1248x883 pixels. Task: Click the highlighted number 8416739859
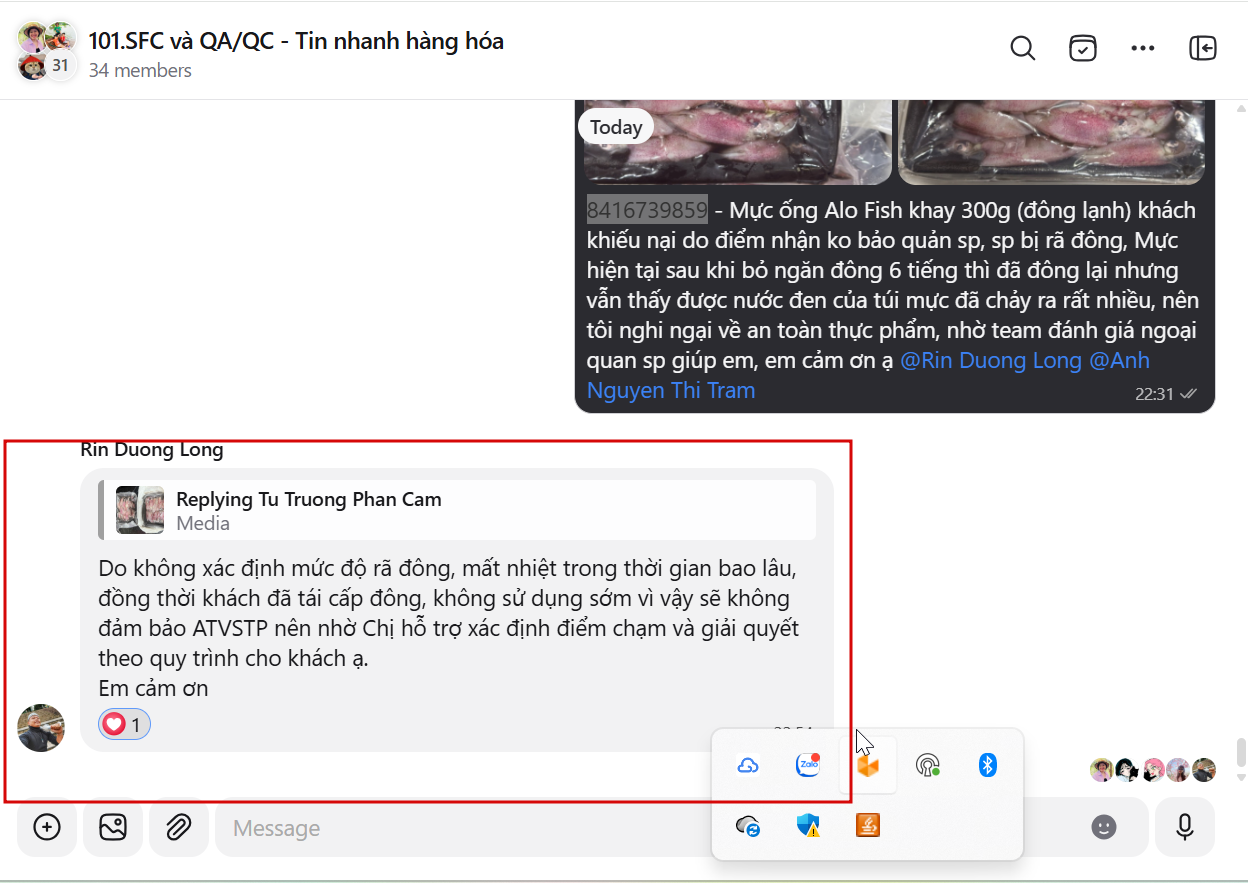647,210
